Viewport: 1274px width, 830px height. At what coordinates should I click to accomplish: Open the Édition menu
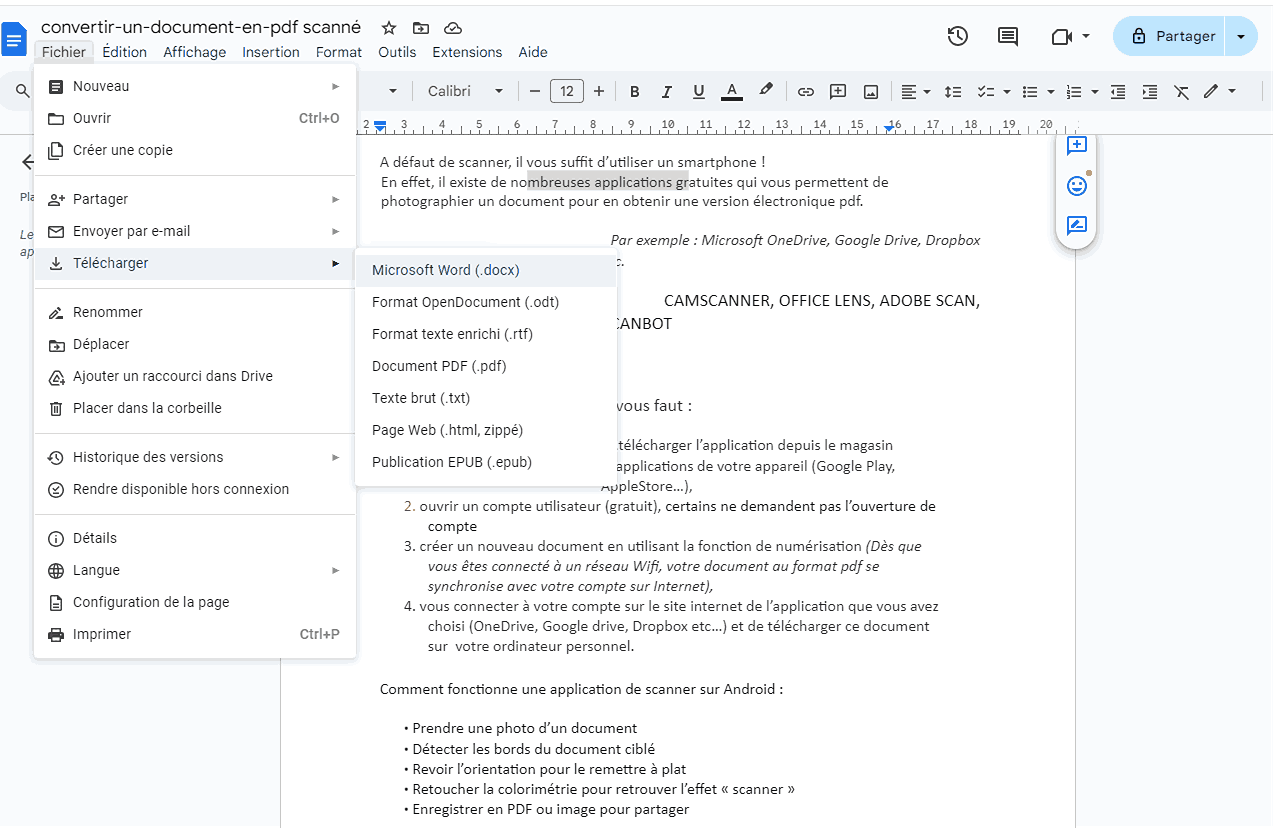click(x=124, y=52)
